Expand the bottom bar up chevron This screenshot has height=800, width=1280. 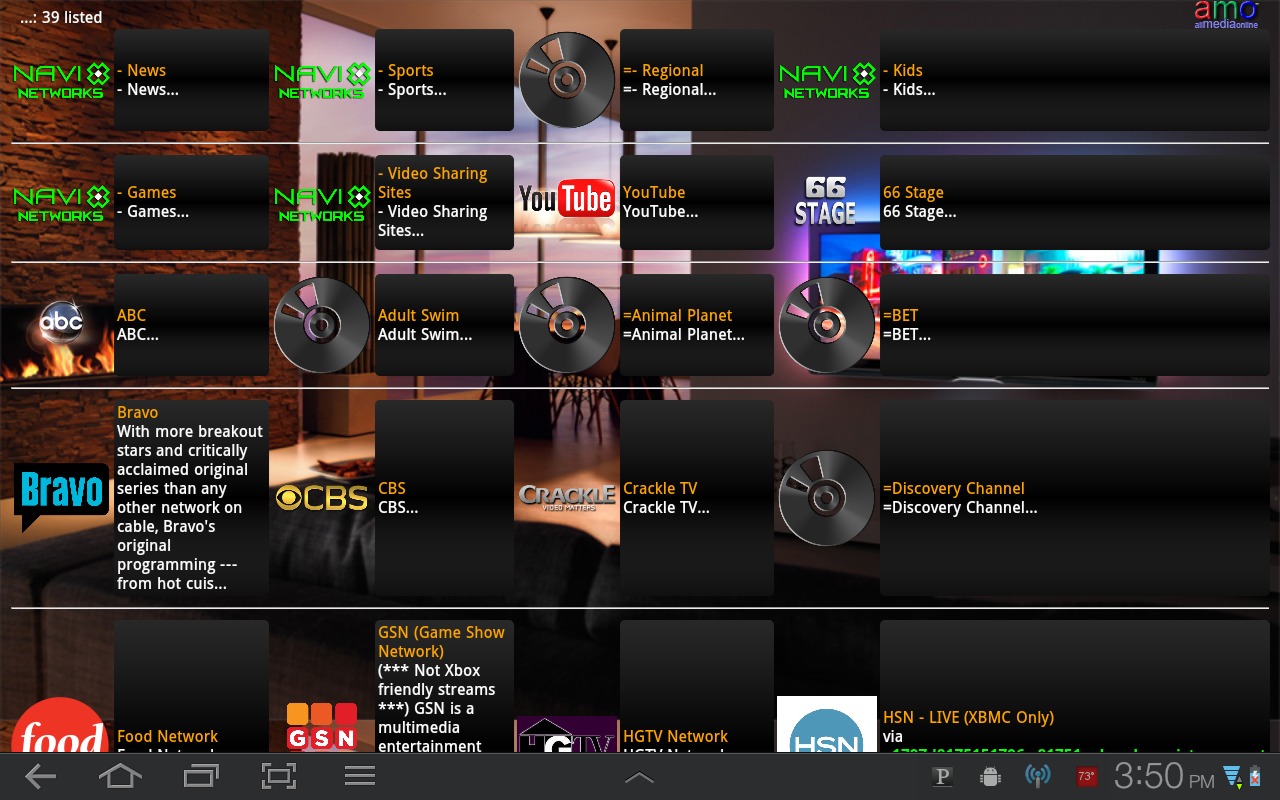[x=639, y=777]
